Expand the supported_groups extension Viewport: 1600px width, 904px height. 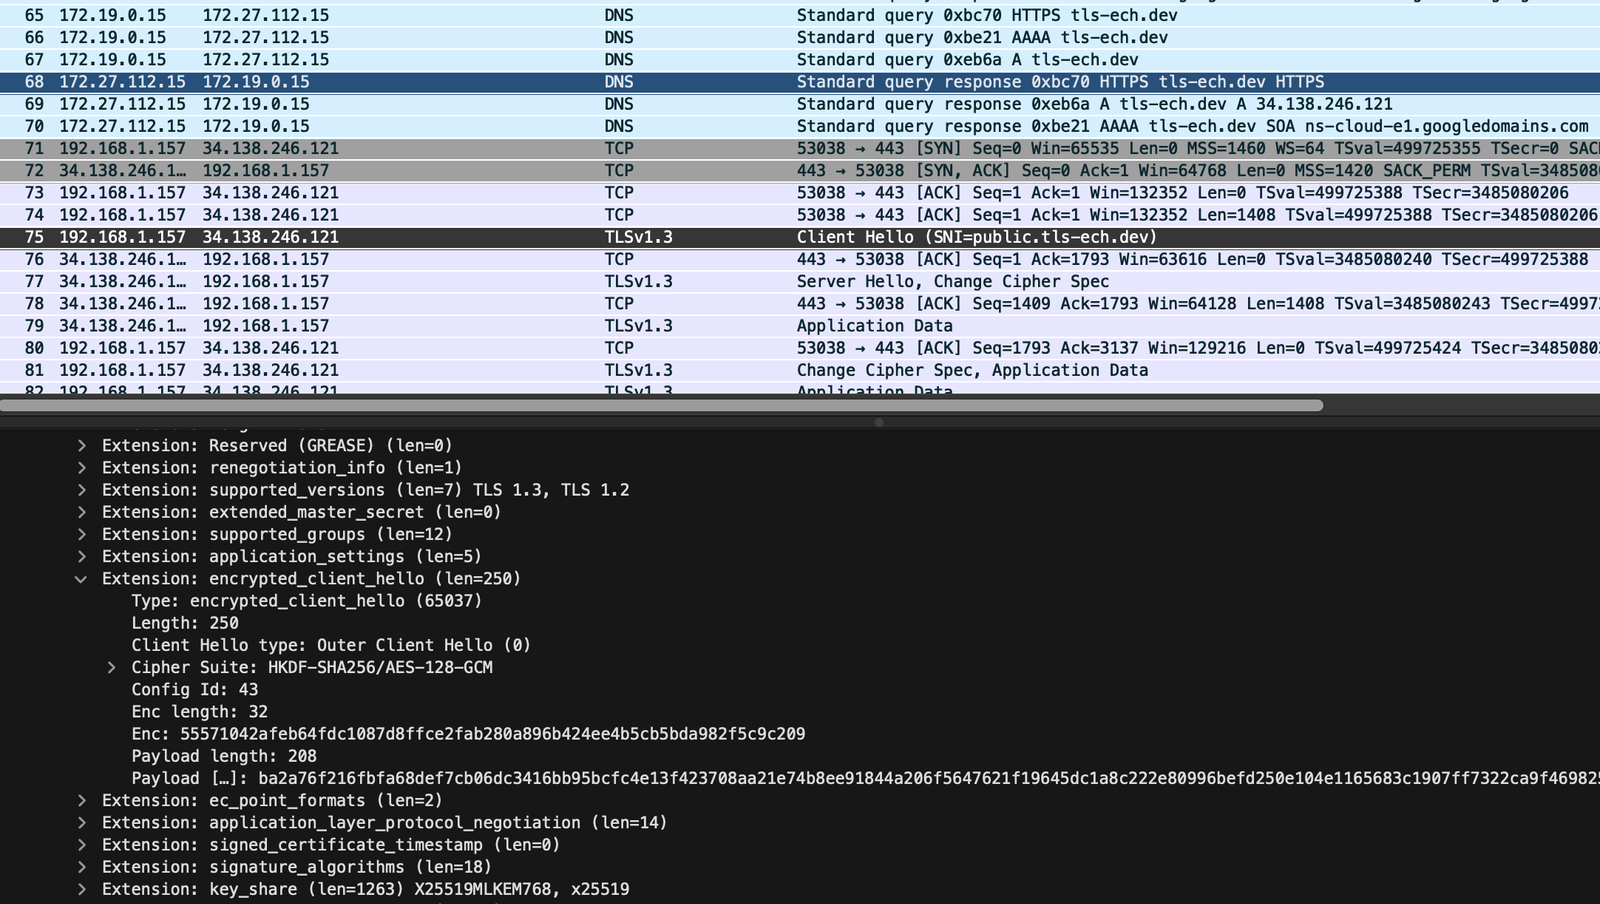81,533
